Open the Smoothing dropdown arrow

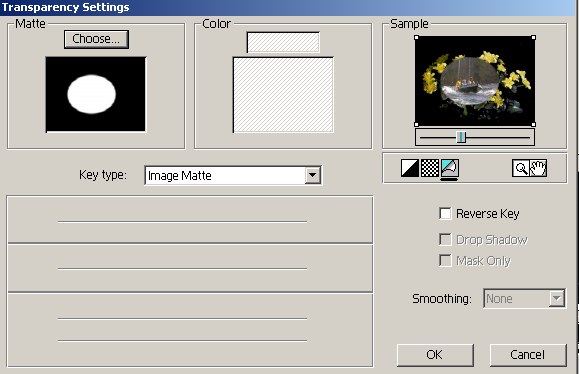pos(556,298)
